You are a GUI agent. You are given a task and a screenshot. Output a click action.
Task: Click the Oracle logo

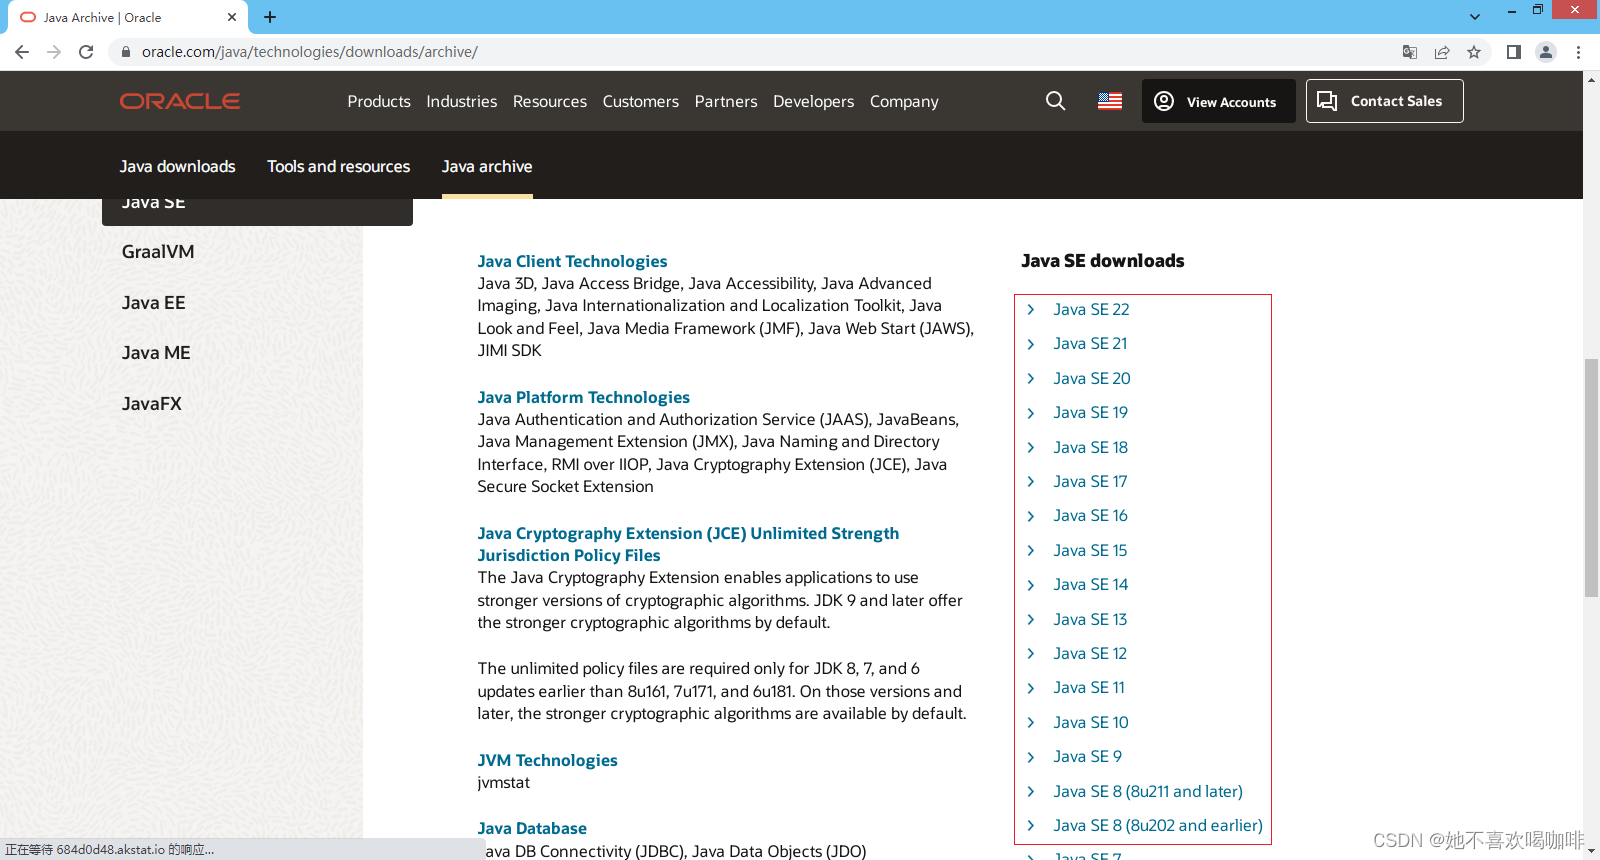pyautogui.click(x=180, y=101)
